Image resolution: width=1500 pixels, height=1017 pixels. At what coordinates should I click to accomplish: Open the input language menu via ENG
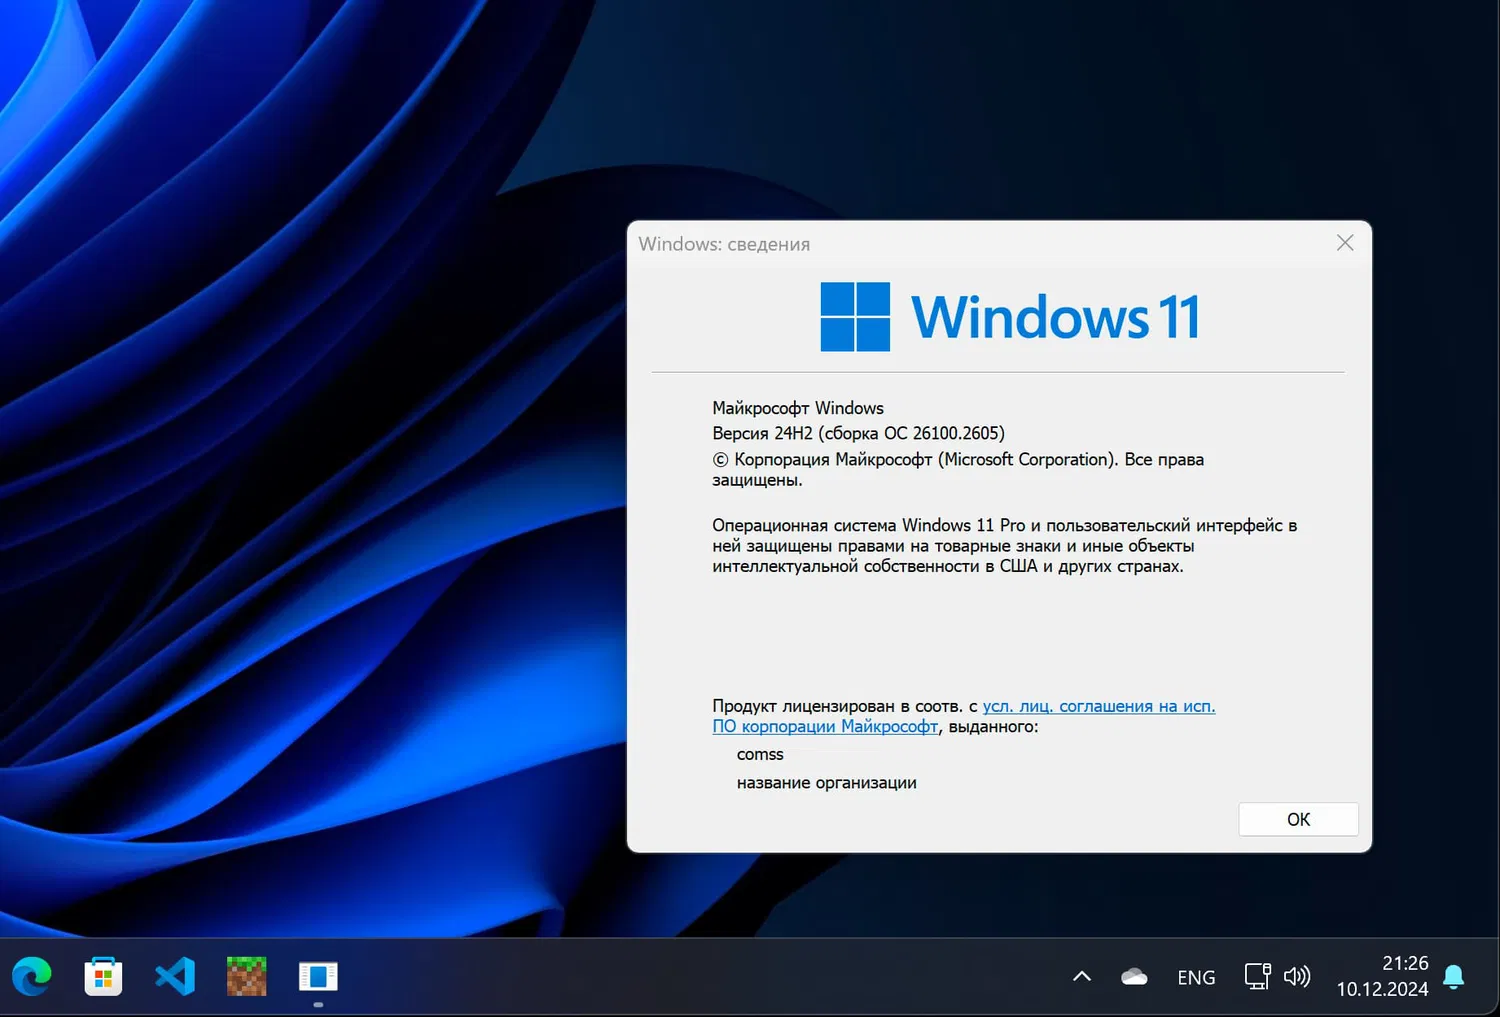pyautogui.click(x=1196, y=975)
